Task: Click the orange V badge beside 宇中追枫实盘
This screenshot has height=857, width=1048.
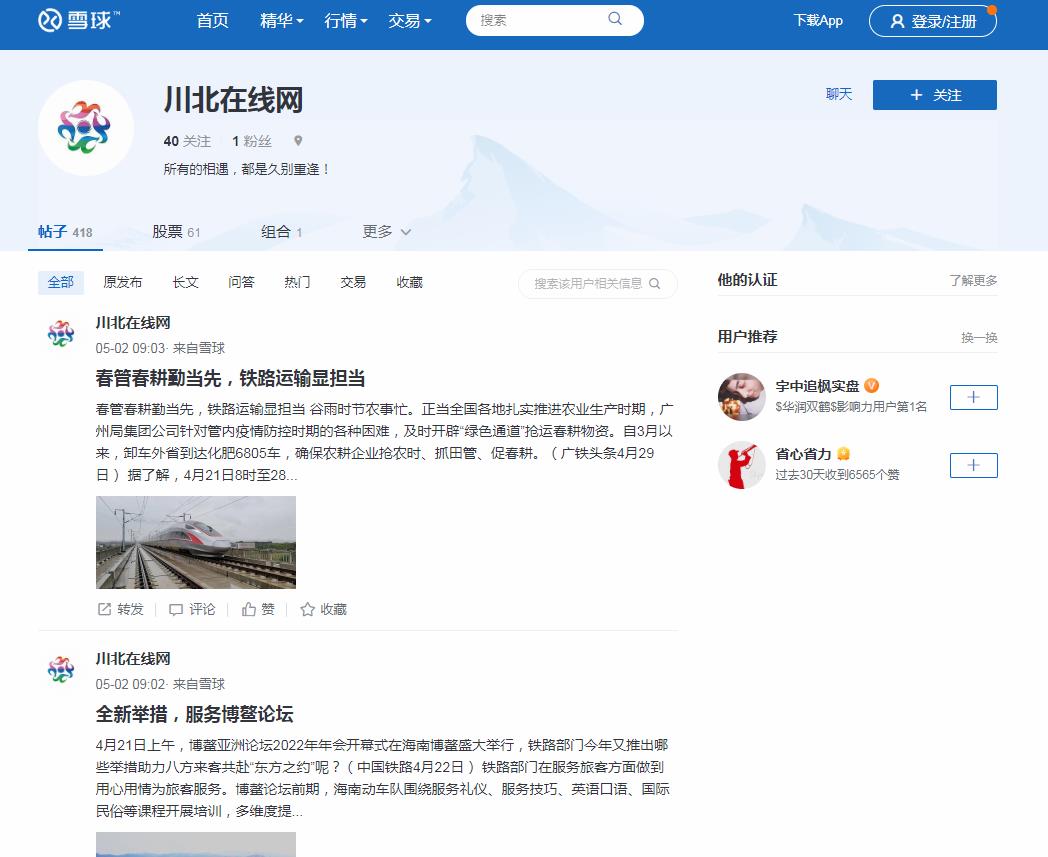Action: tap(872, 386)
